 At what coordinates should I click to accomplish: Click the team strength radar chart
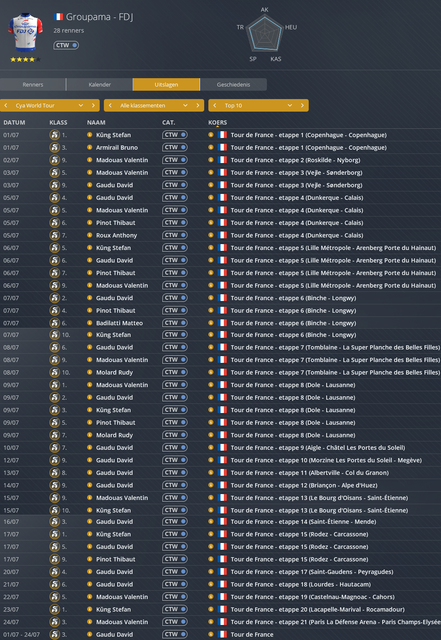265,33
